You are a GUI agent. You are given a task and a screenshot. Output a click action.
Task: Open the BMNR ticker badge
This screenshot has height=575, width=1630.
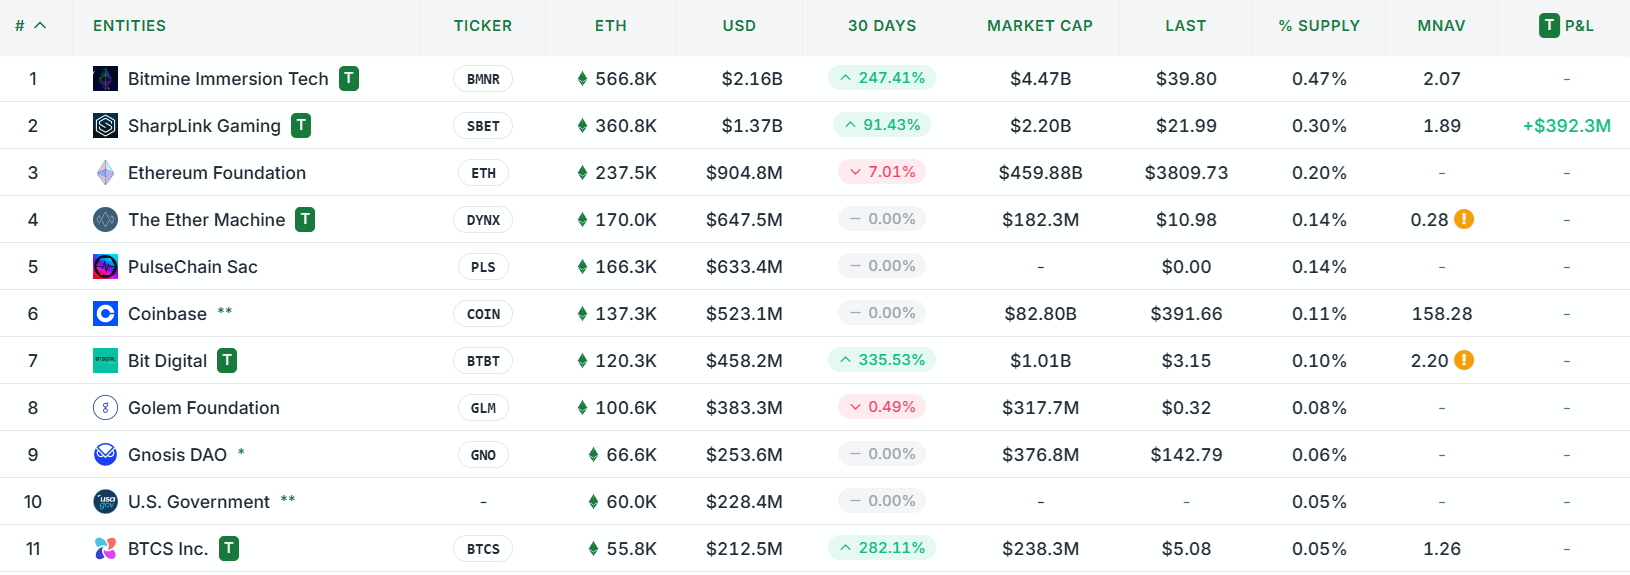tap(483, 79)
